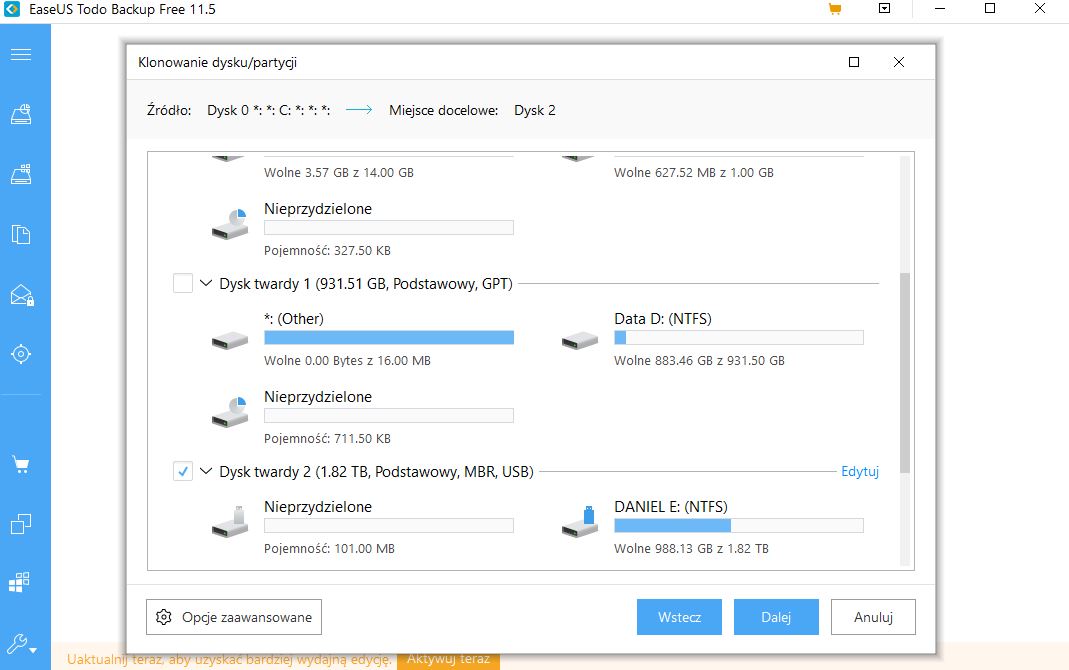Open the Clone icon in the sidebar
The image size is (1069, 670).
(x=21, y=523)
